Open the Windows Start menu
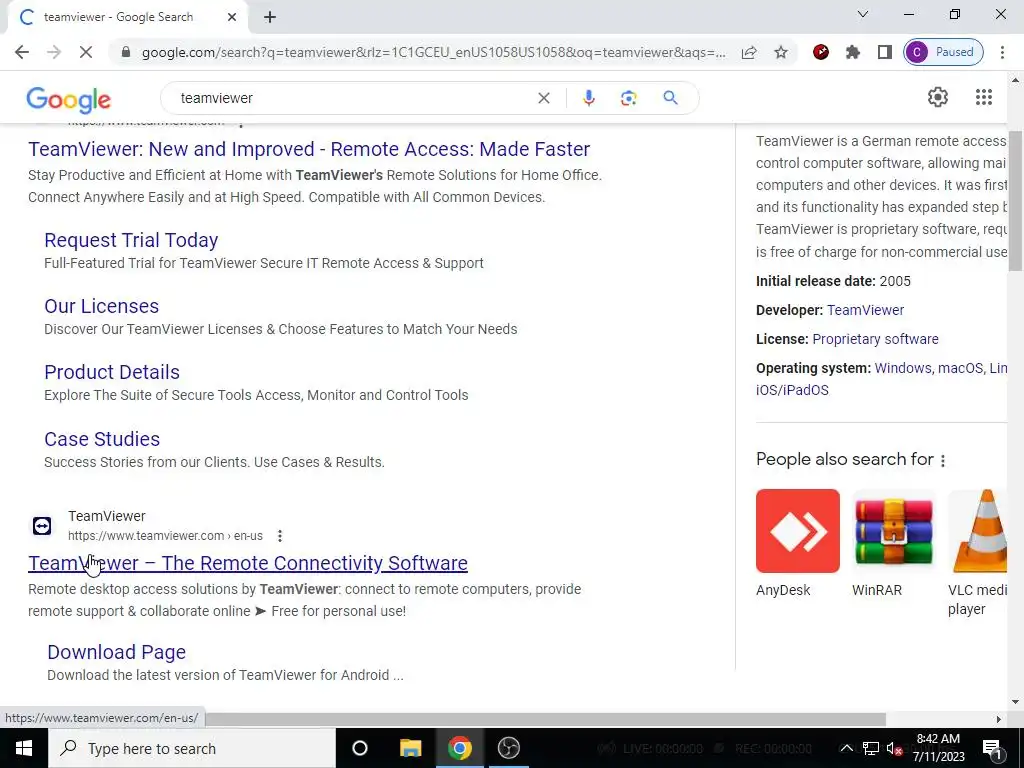The width and height of the screenshot is (1024, 768). coord(24,748)
